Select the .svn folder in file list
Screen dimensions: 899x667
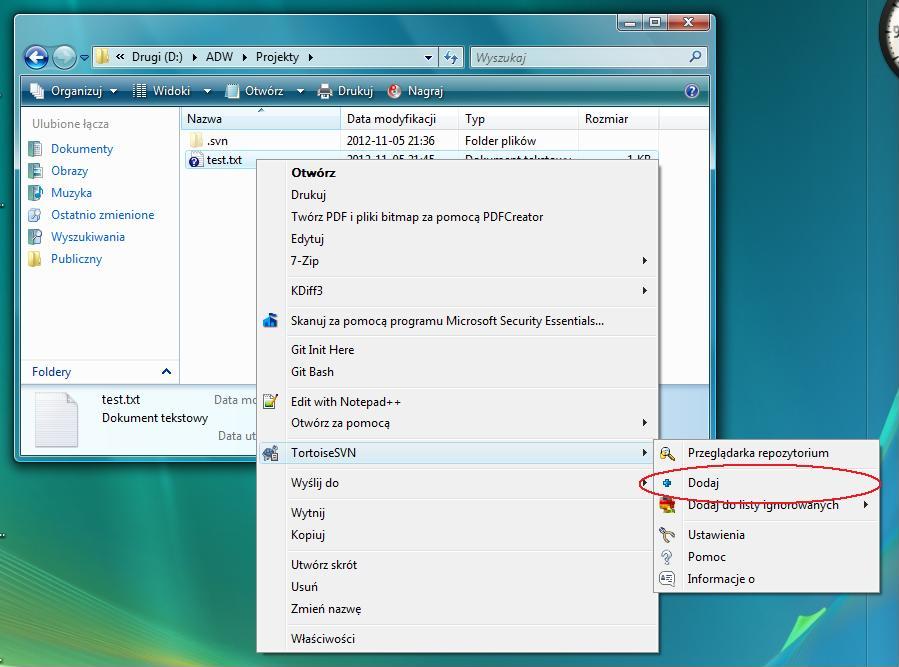click(217, 141)
